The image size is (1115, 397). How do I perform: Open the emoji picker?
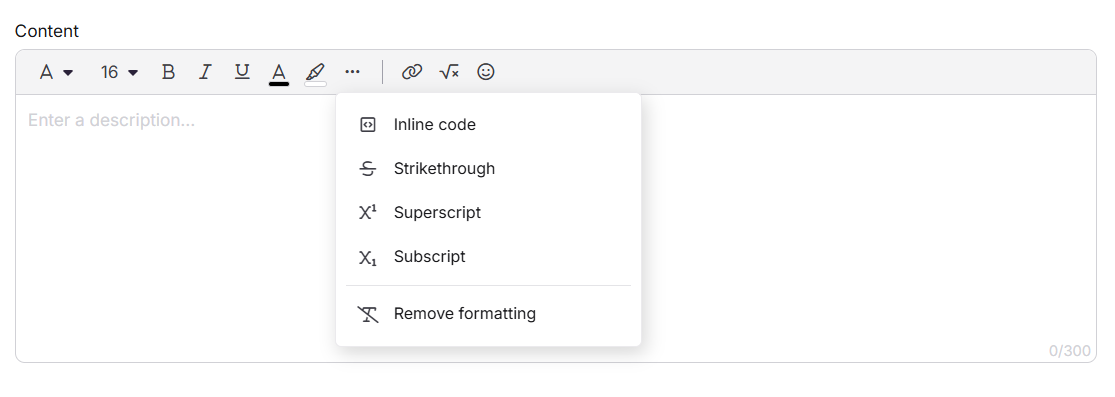click(486, 72)
